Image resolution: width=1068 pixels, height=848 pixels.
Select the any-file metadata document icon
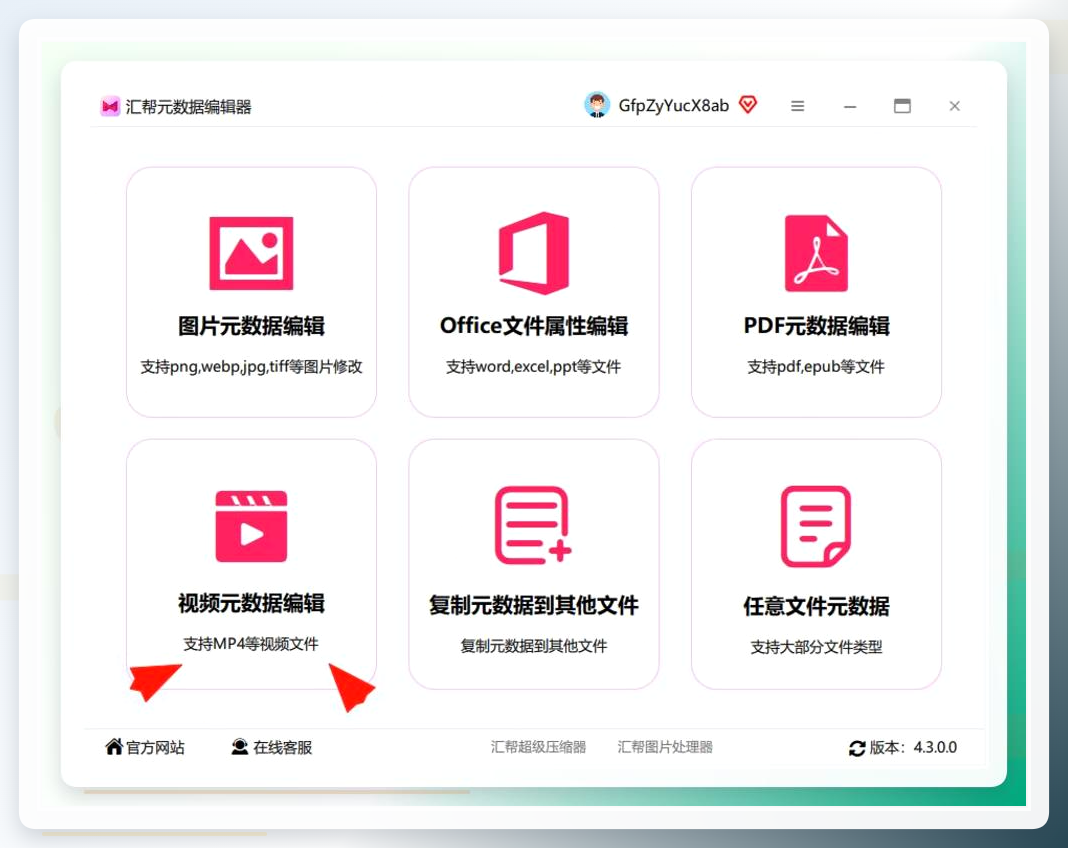tap(816, 526)
